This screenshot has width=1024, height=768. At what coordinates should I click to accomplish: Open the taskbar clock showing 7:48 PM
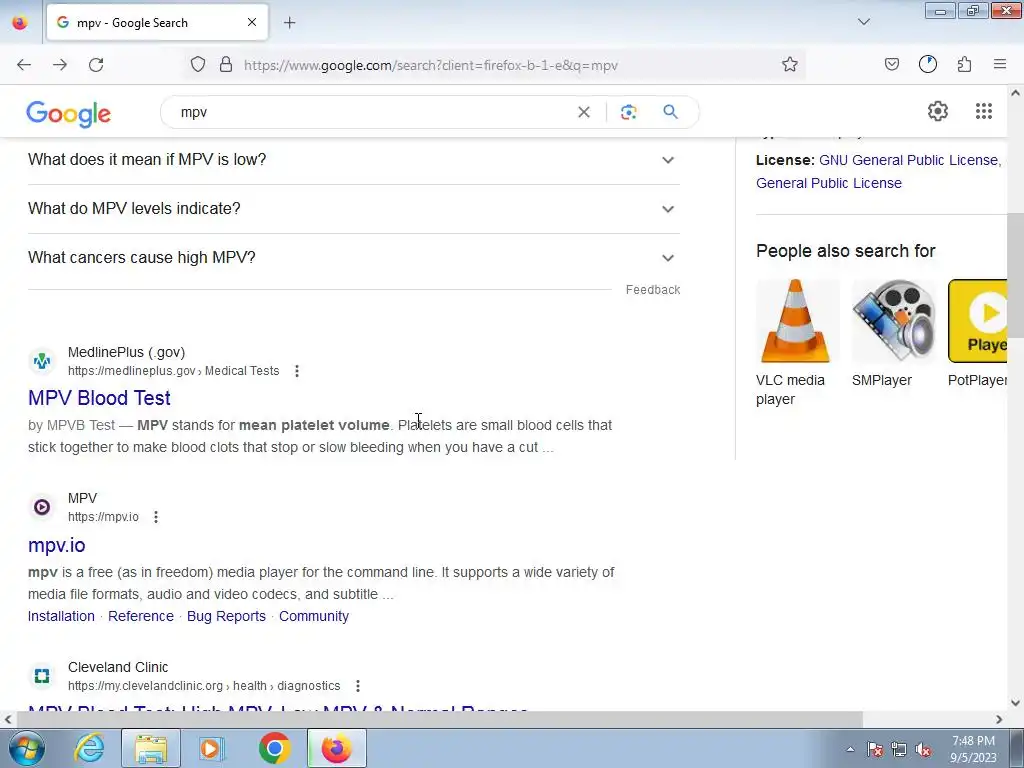(973, 749)
